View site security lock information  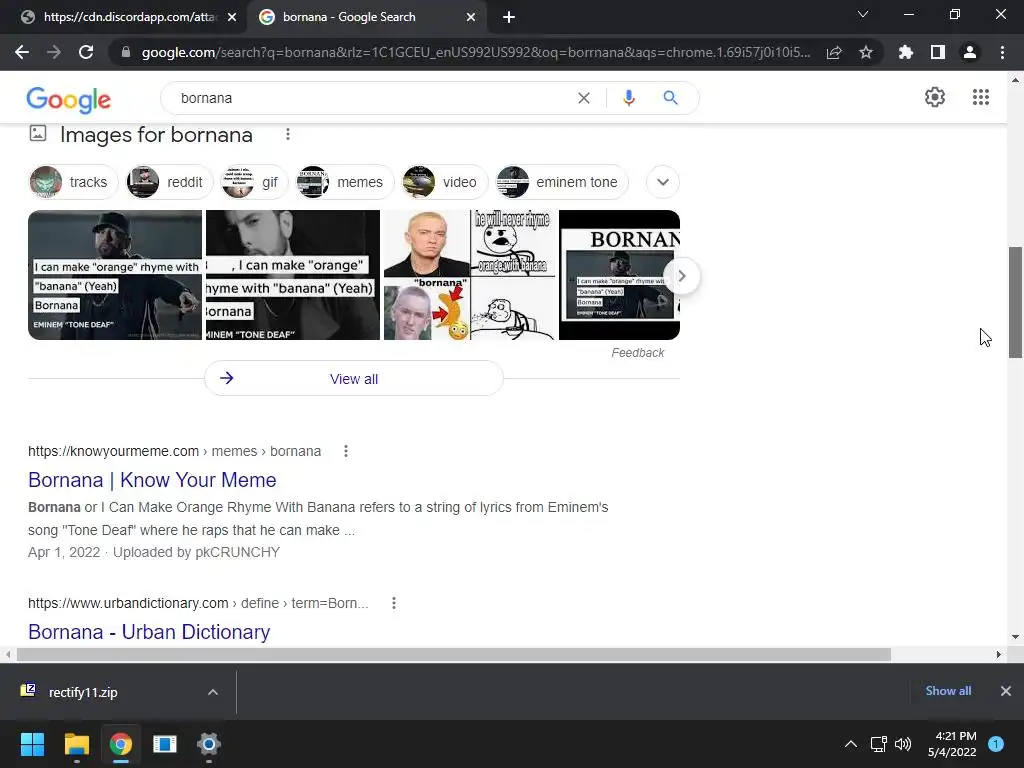point(125,52)
